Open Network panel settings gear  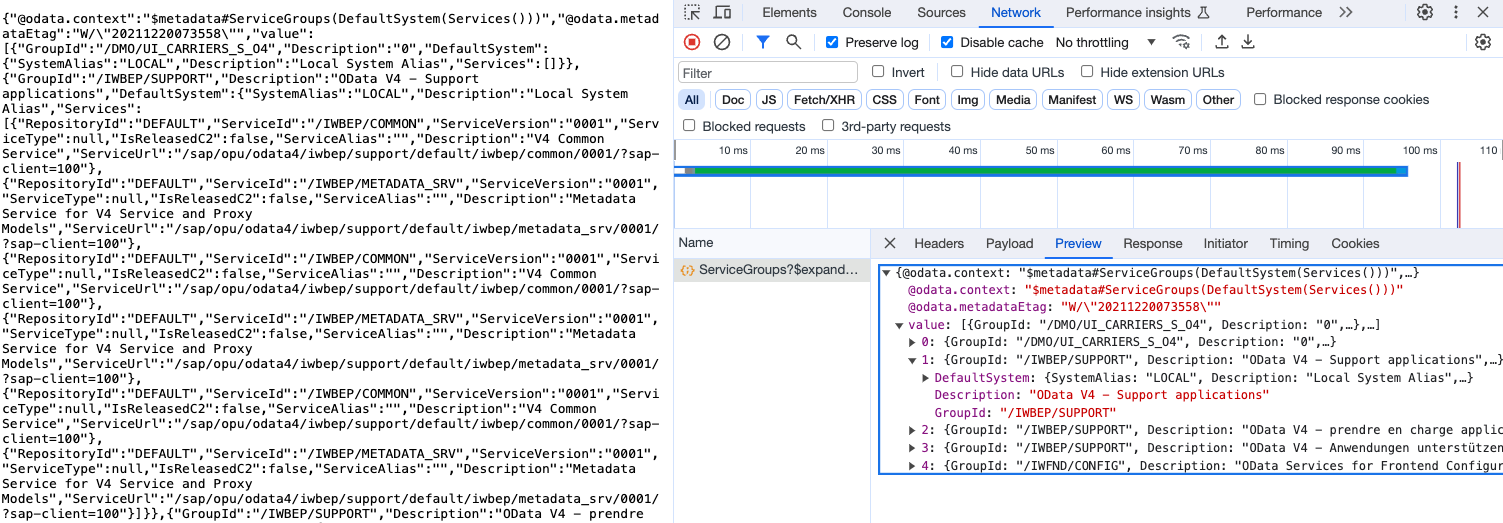point(1483,42)
